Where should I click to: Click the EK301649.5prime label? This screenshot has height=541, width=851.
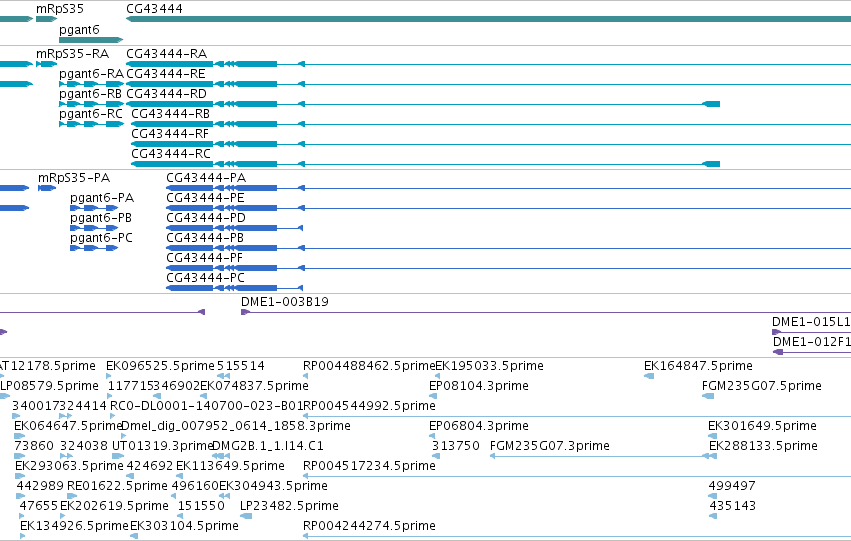point(762,426)
